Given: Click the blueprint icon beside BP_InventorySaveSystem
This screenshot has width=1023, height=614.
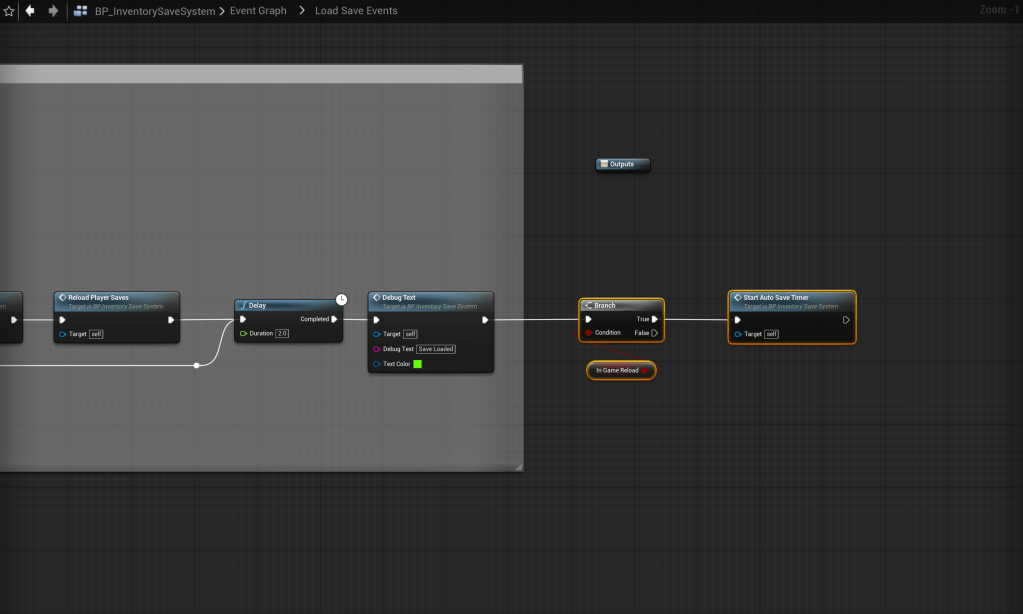Looking at the screenshot, I should point(81,11).
